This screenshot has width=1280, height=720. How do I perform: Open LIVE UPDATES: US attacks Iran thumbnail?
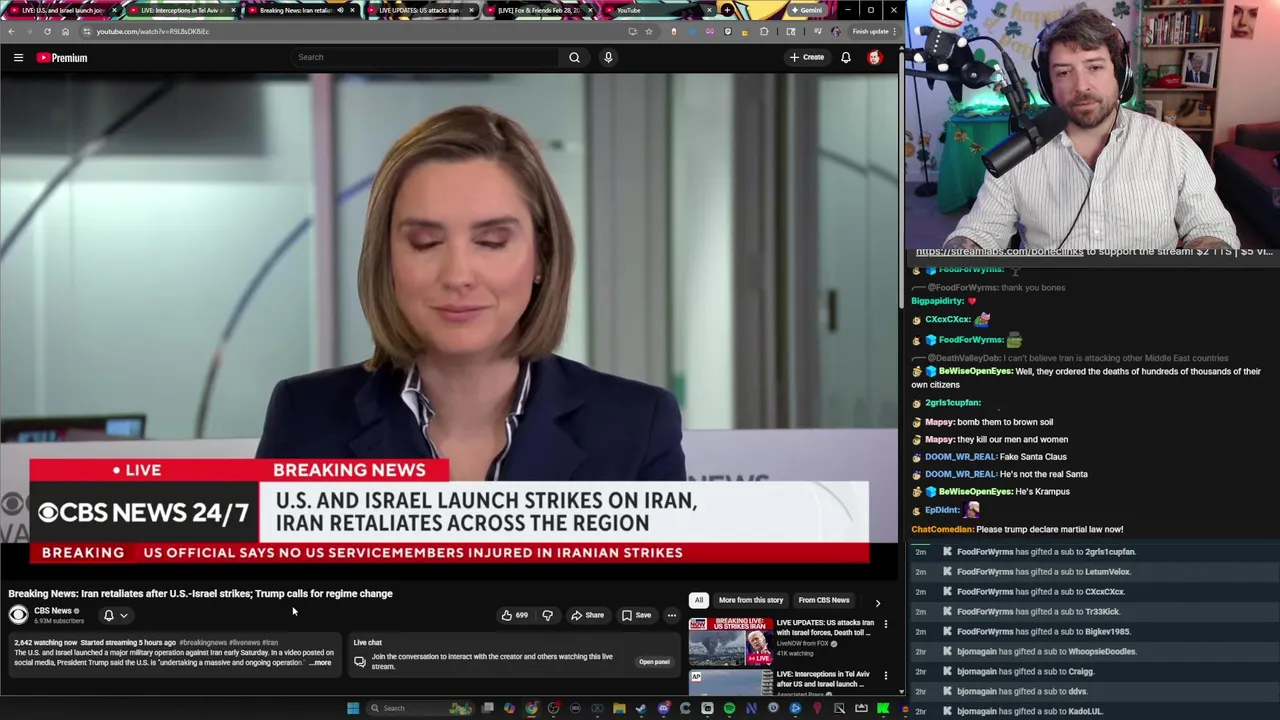731,641
